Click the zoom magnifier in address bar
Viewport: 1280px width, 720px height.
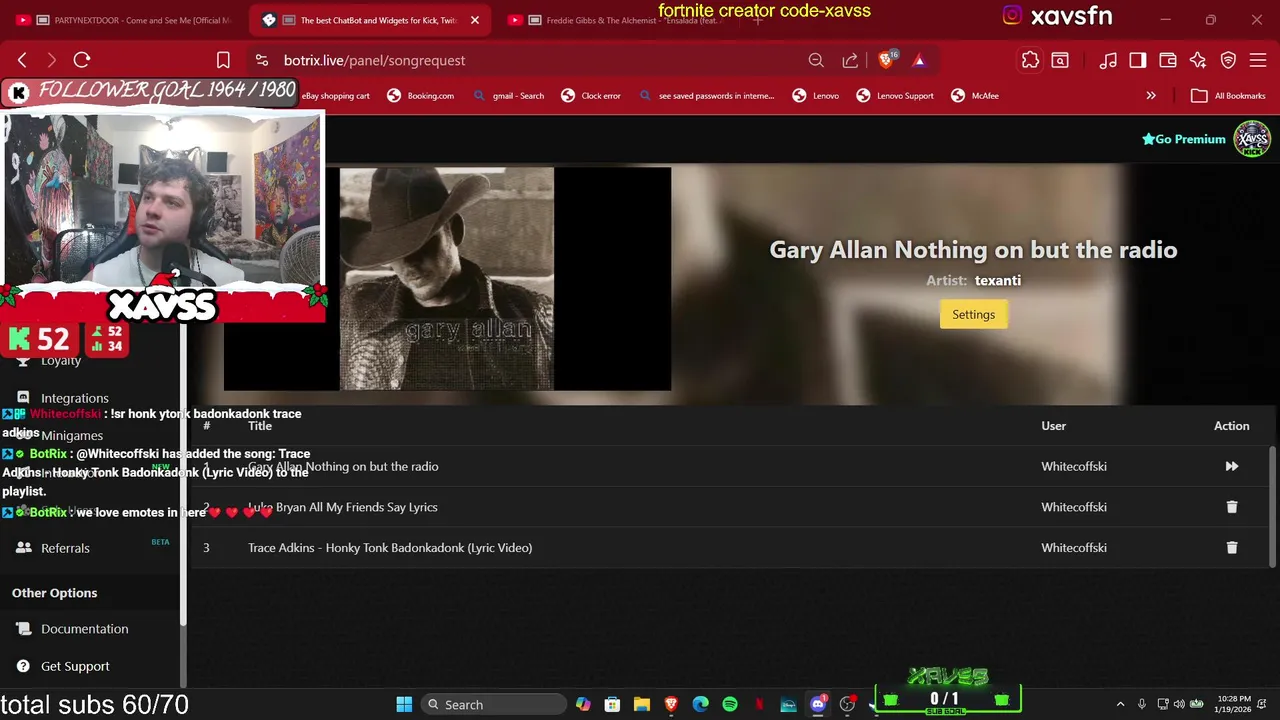tap(816, 60)
